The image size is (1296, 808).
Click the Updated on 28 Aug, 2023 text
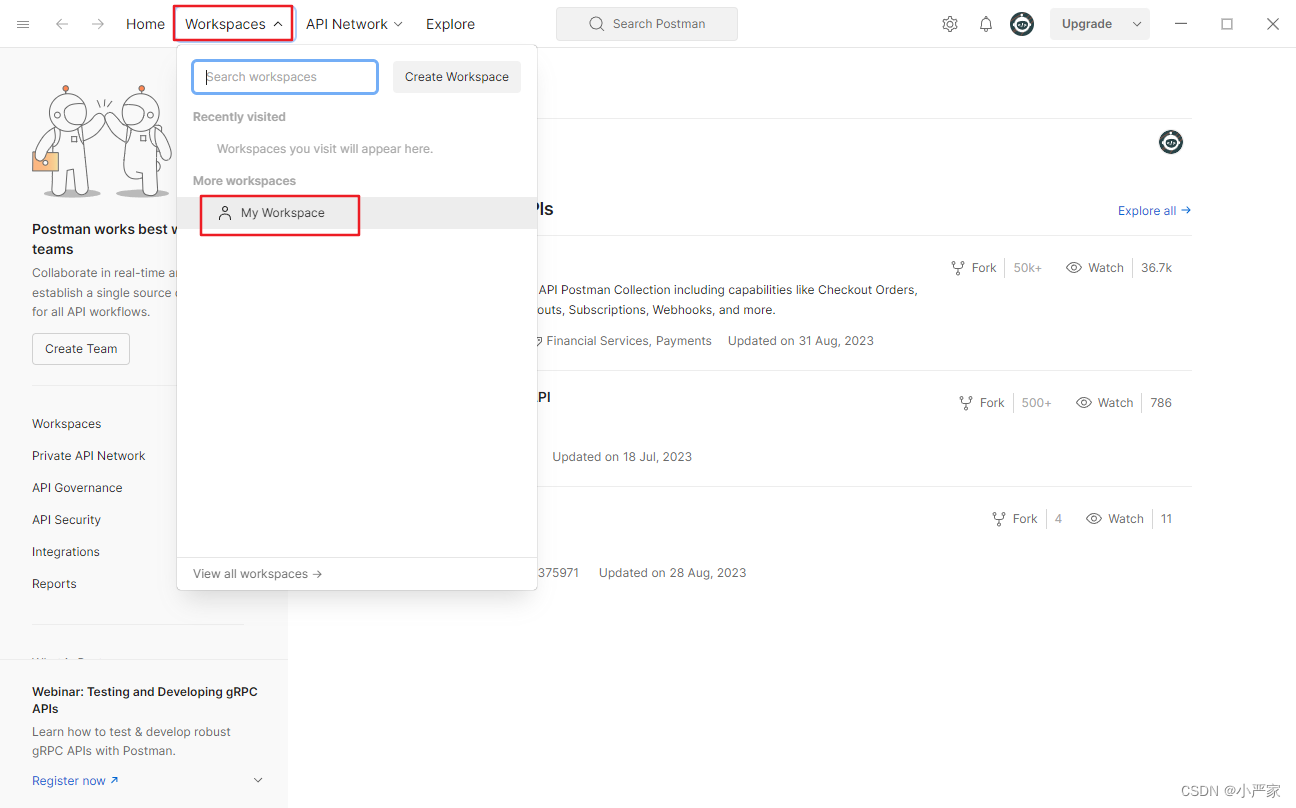672,573
